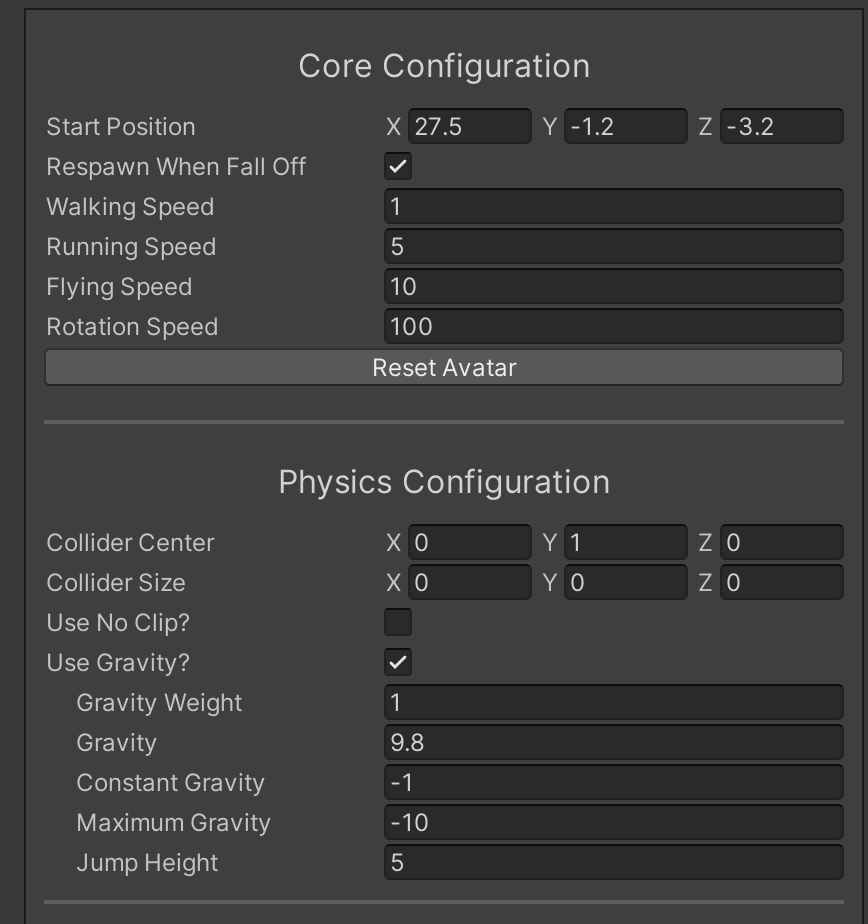Select the Running Speed input field

613,247
